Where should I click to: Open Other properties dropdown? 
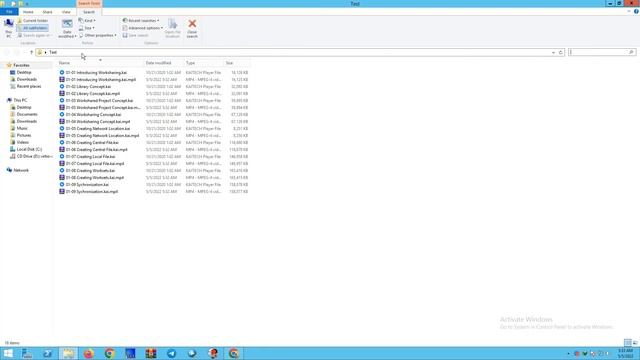(98, 35)
